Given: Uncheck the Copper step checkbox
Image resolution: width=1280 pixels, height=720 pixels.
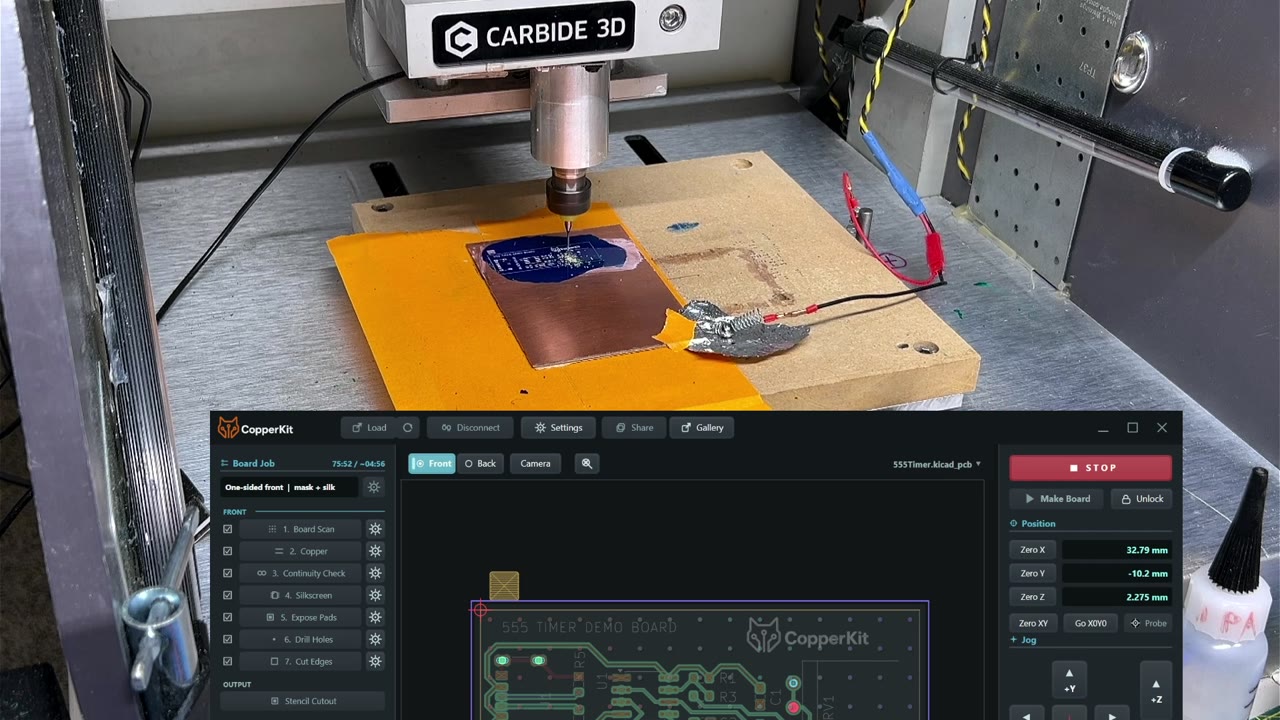Looking at the screenshot, I should click(228, 551).
